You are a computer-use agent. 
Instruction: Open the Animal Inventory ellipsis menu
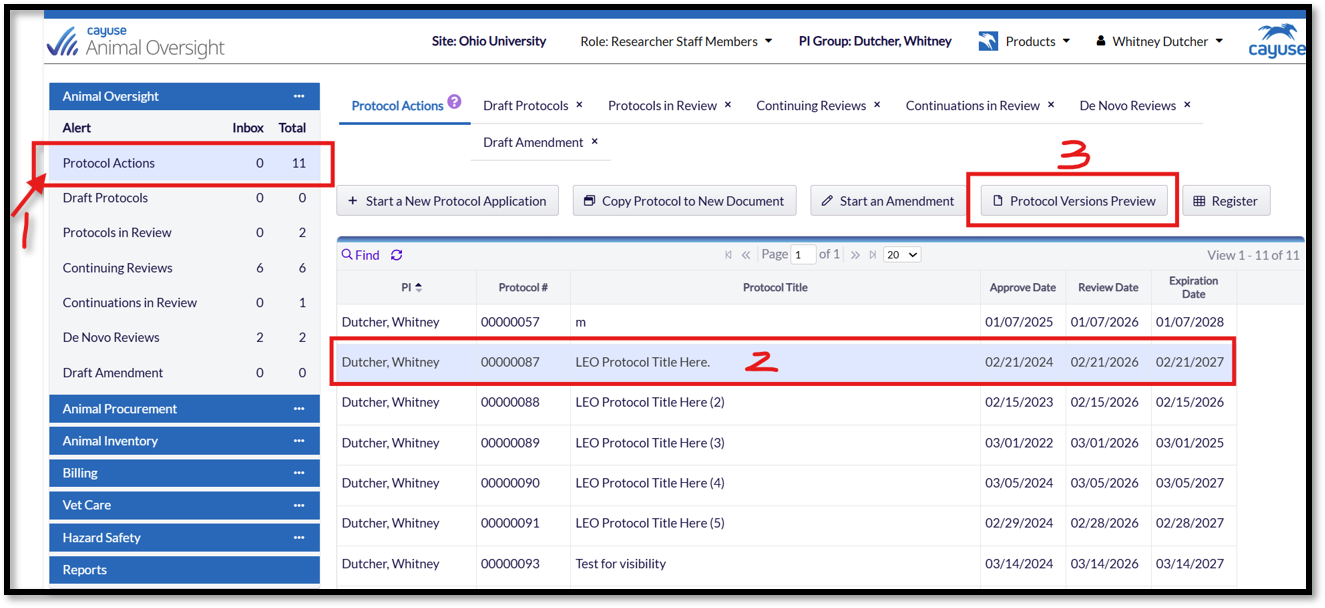coord(299,441)
